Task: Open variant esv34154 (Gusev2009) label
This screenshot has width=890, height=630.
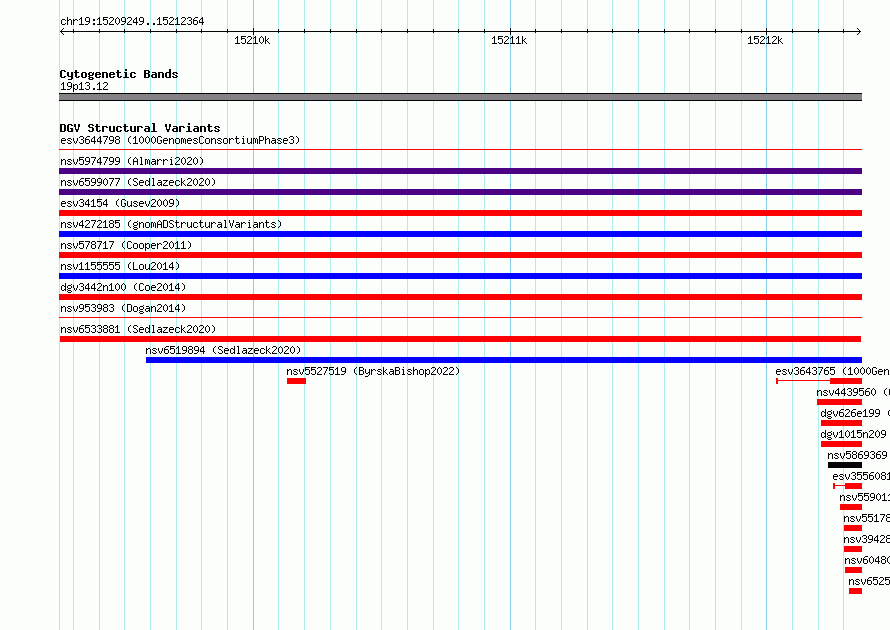Action: tap(120, 203)
